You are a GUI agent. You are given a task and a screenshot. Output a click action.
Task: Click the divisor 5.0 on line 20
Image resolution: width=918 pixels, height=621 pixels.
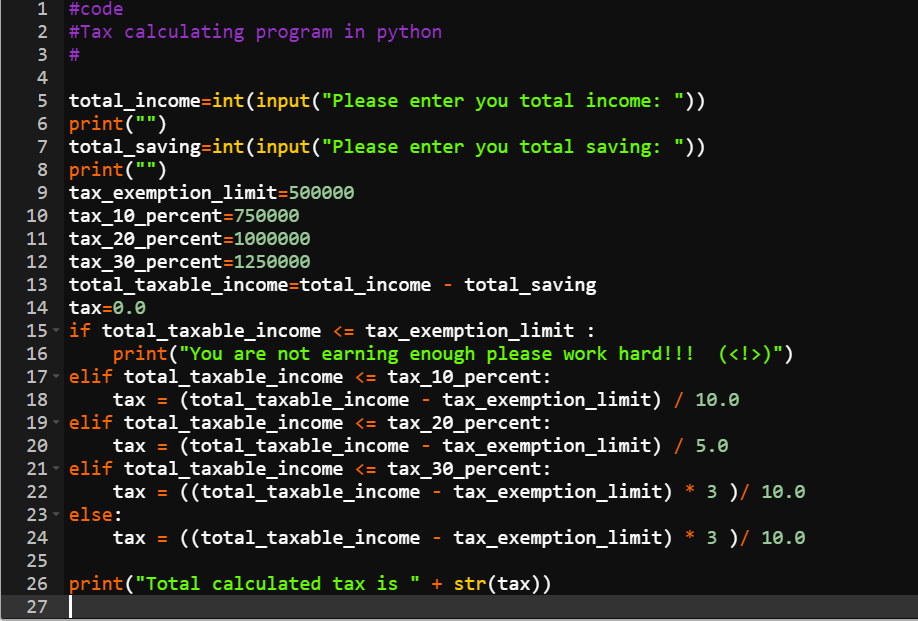pos(712,445)
